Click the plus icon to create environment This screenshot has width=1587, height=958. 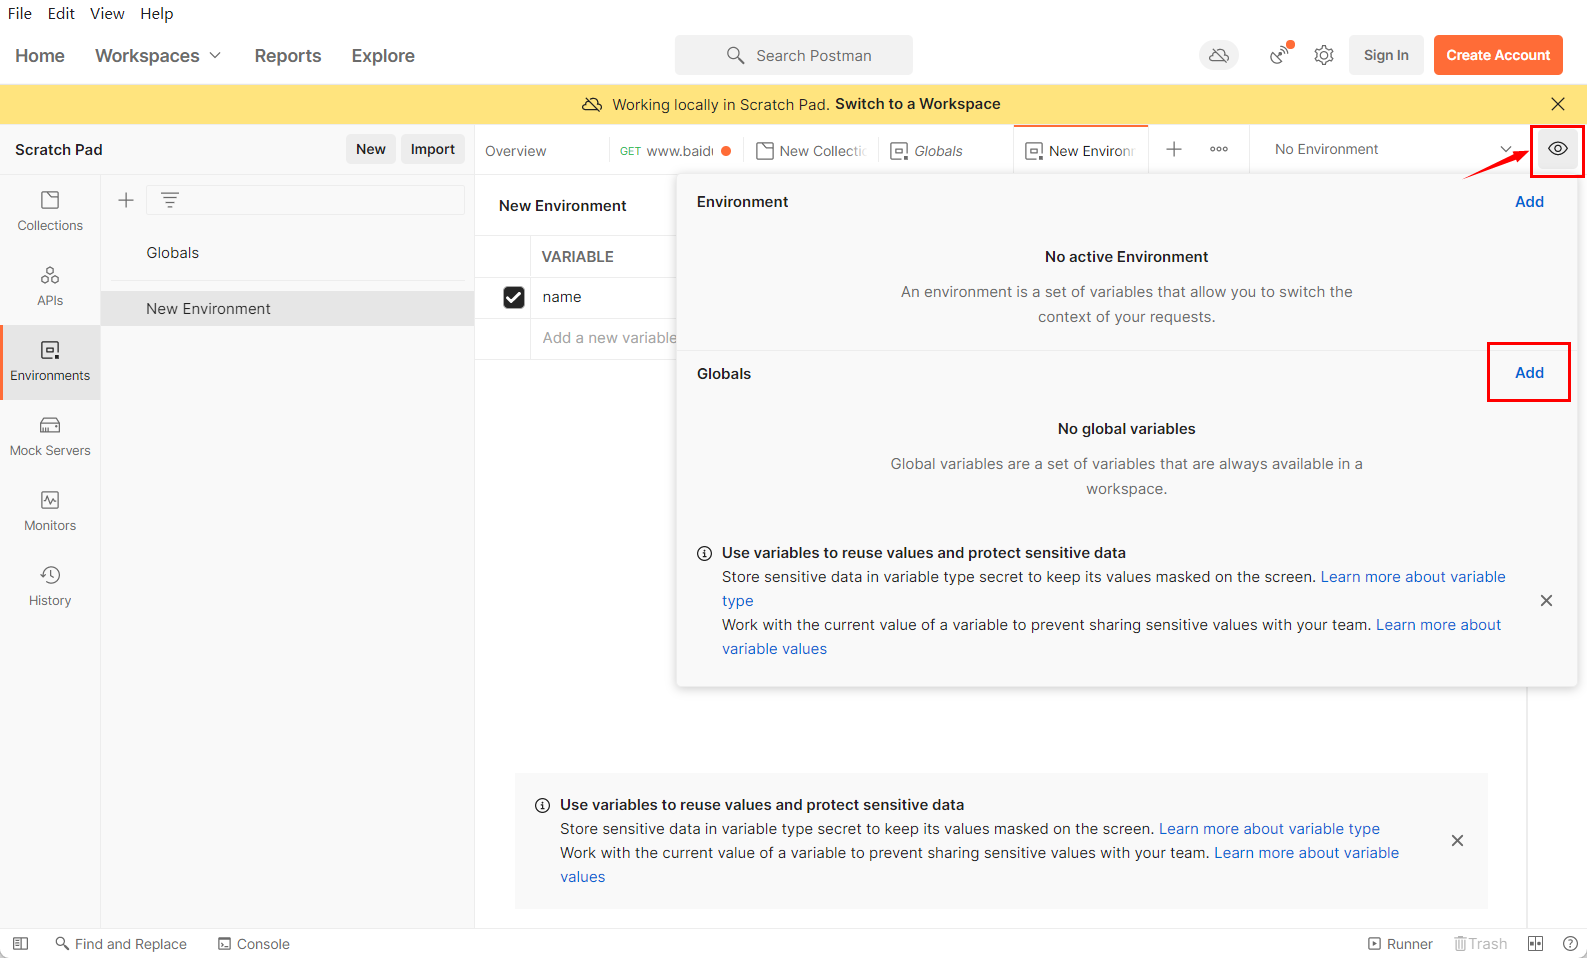pos(126,200)
